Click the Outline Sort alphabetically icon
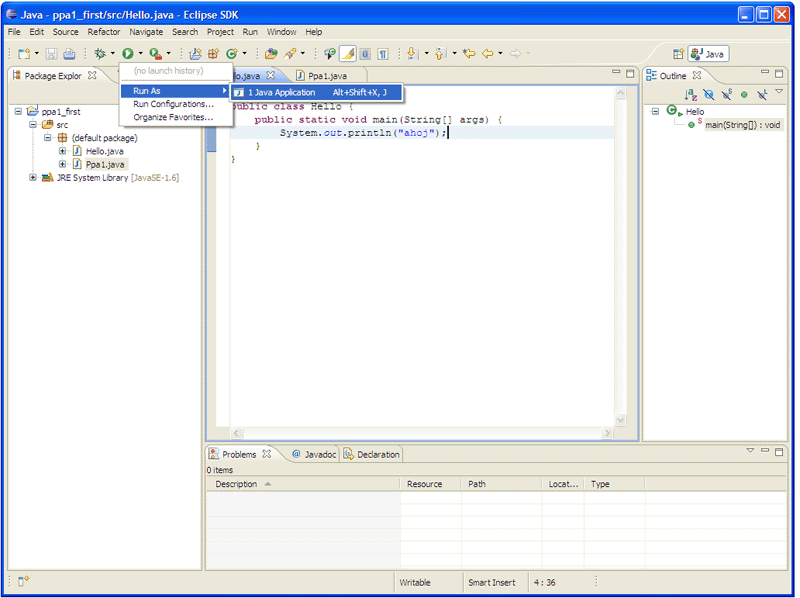Image resolution: width=800 pixels, height=598 pixels. [x=690, y=94]
